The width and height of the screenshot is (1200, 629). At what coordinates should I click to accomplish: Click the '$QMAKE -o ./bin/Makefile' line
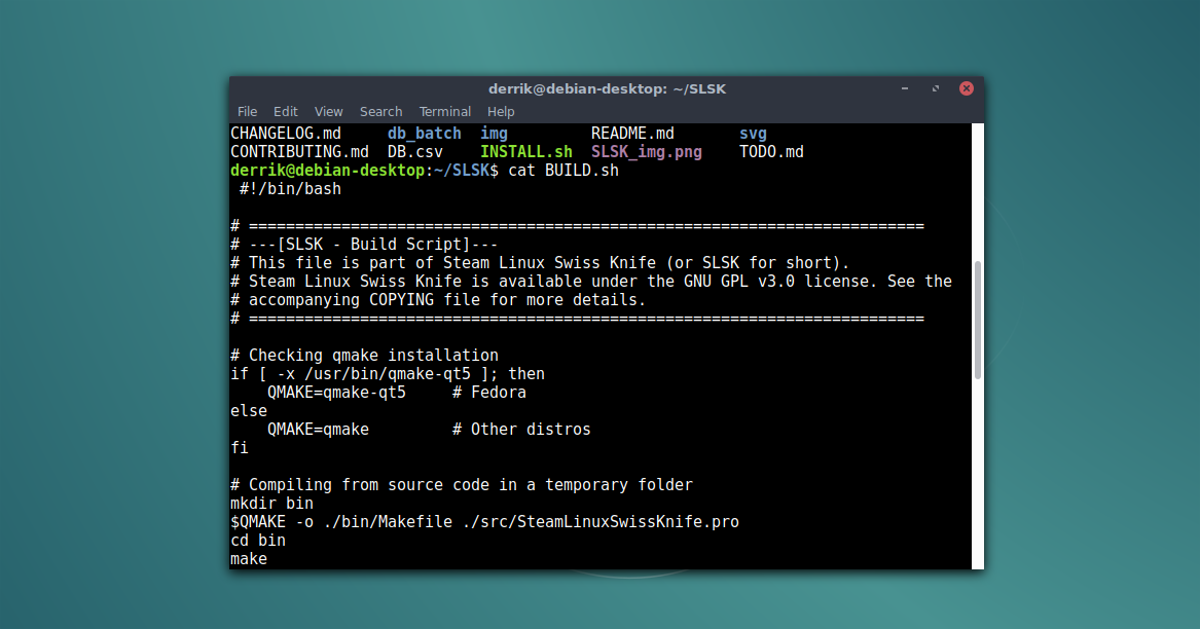485,522
